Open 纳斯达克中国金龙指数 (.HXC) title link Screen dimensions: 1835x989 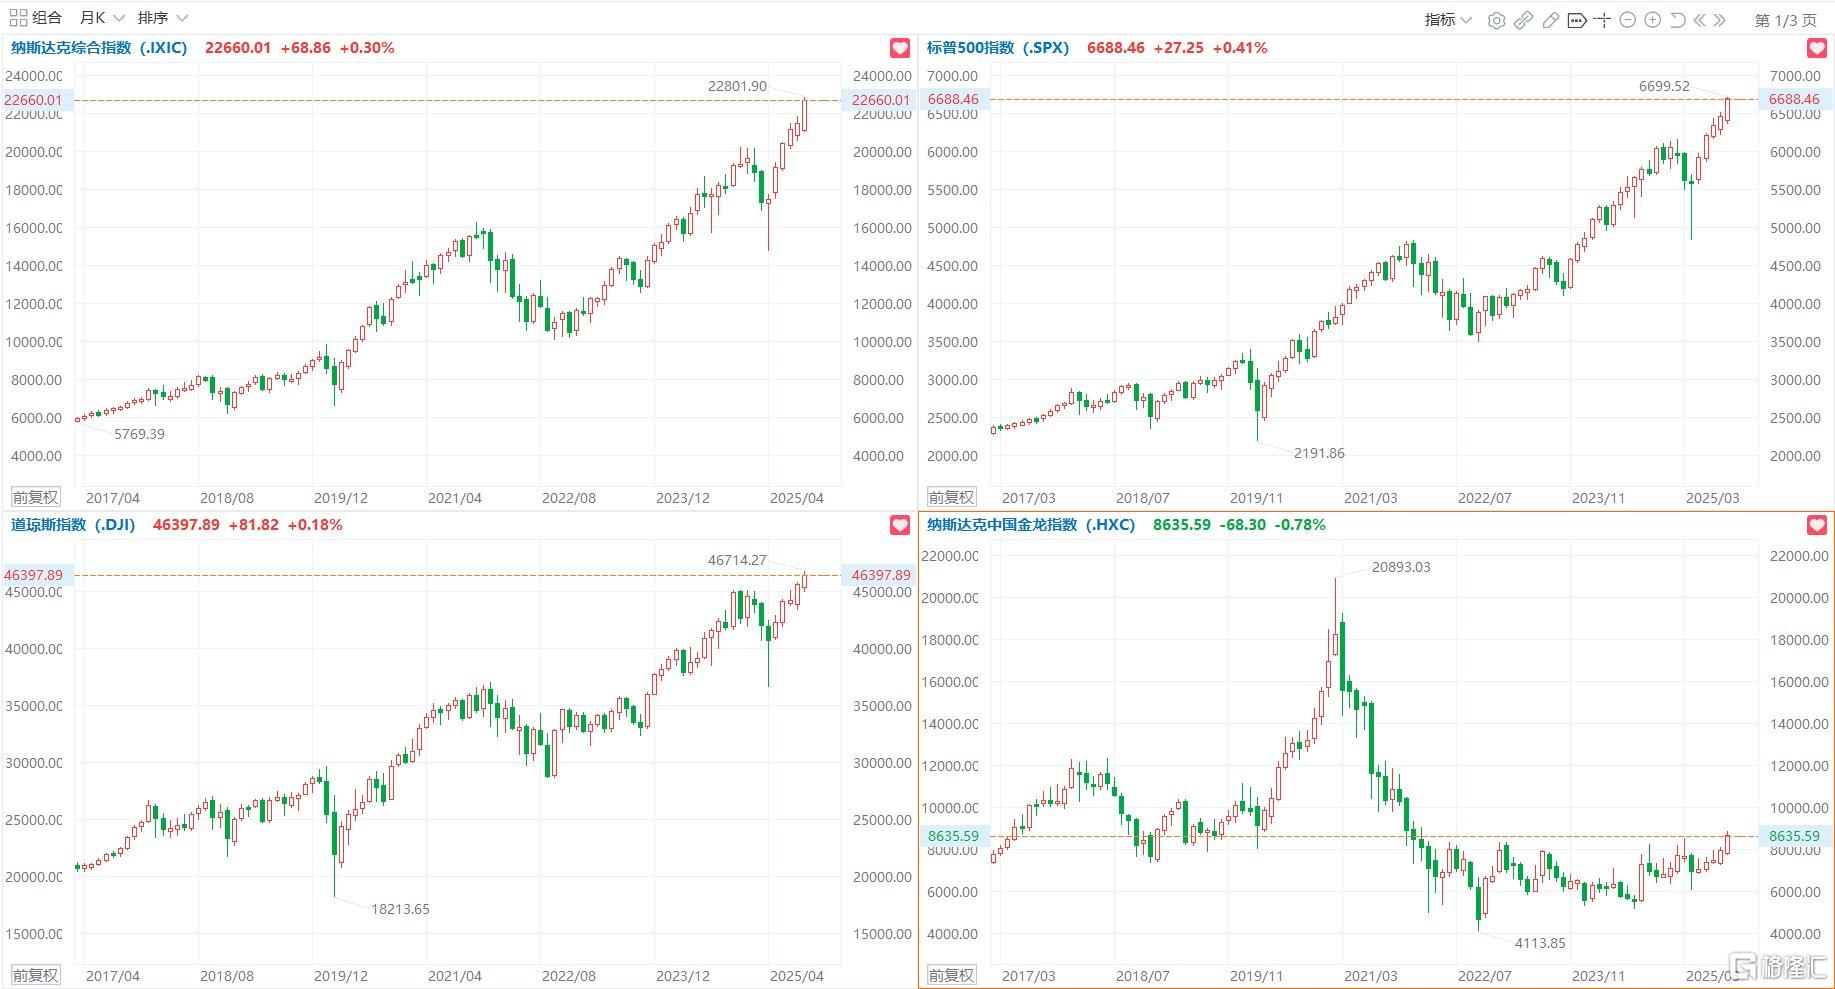(1030, 525)
